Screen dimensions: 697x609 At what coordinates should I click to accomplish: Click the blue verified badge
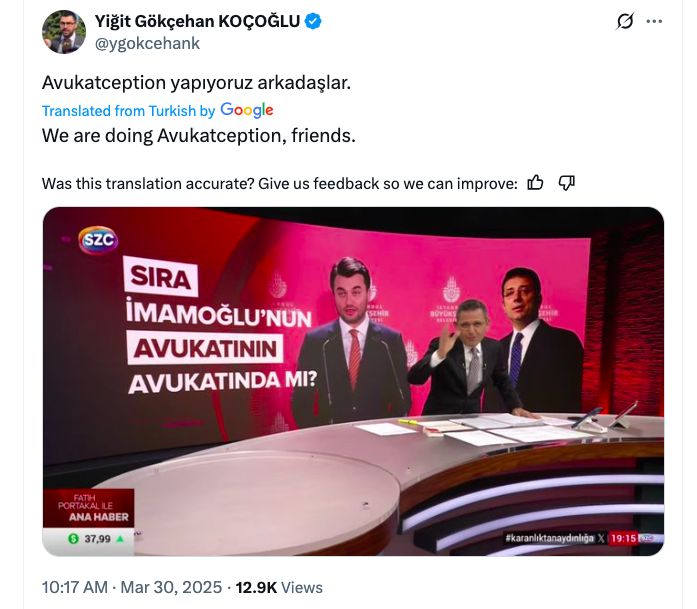point(313,21)
